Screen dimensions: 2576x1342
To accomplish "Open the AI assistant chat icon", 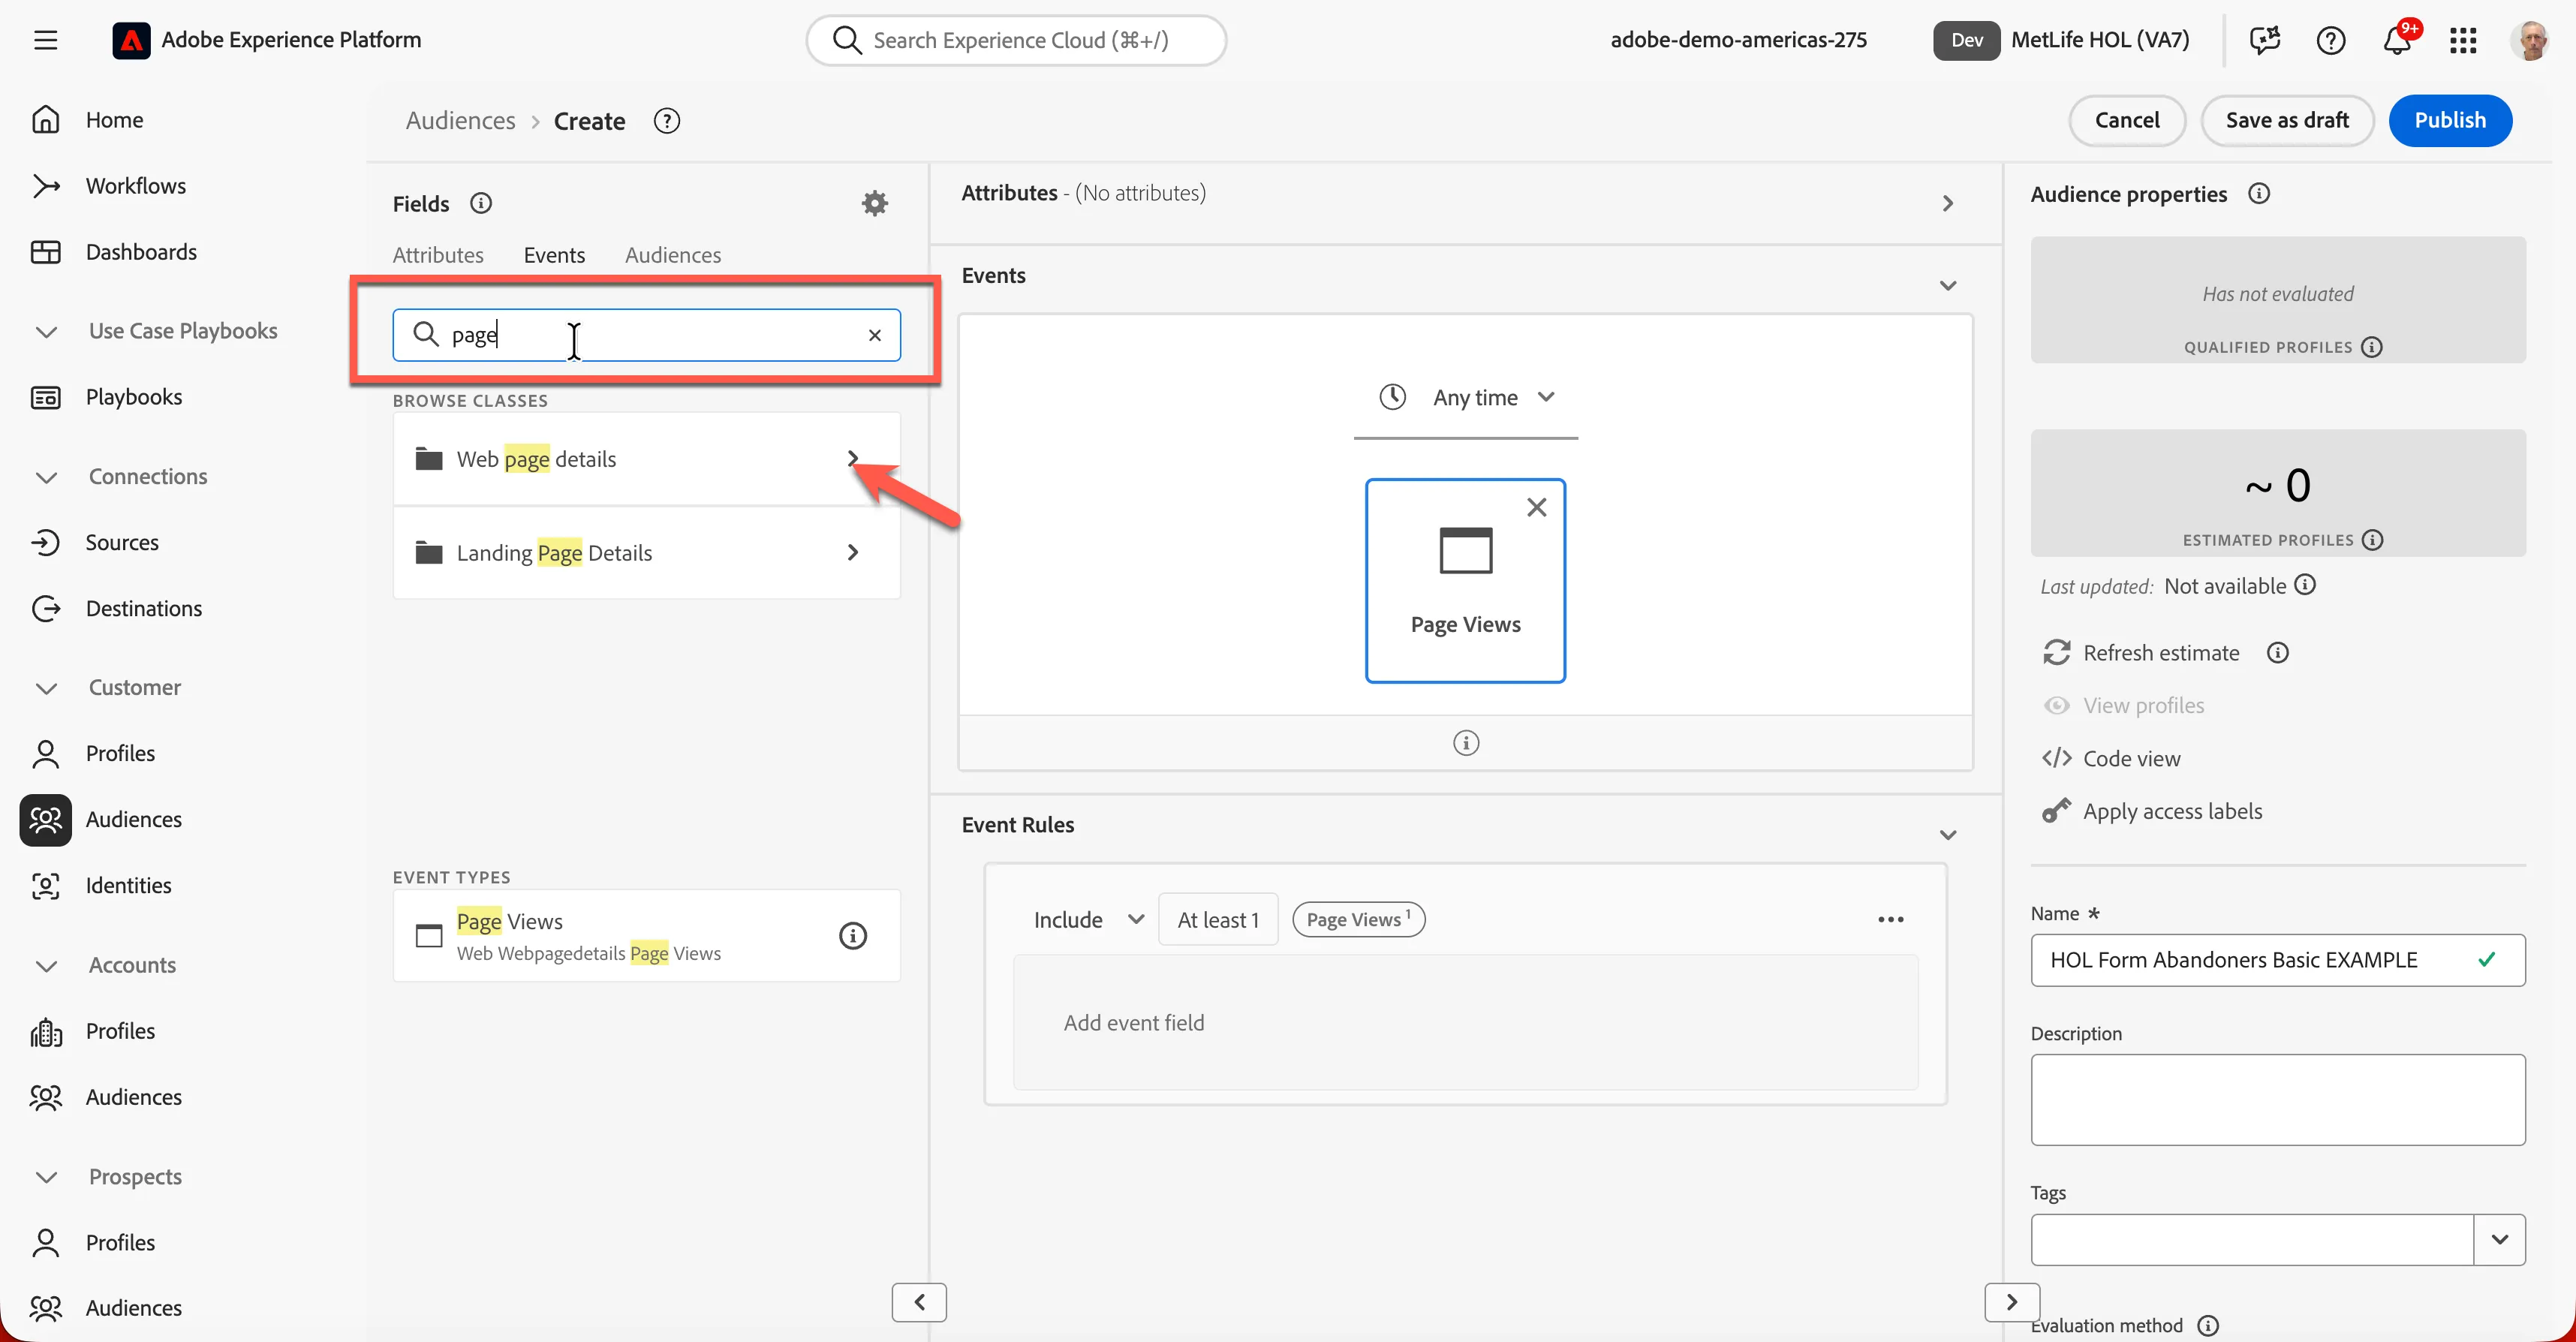I will point(2264,40).
